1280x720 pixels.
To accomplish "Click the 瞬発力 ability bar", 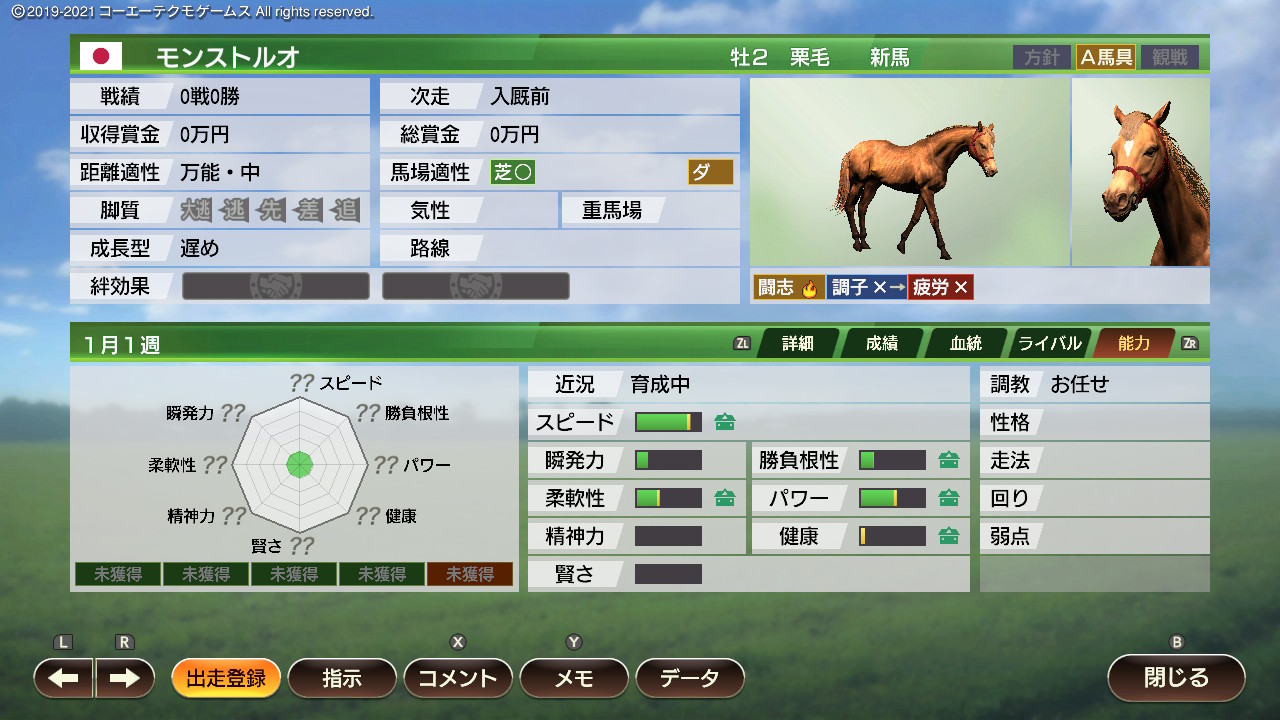I will [668, 460].
